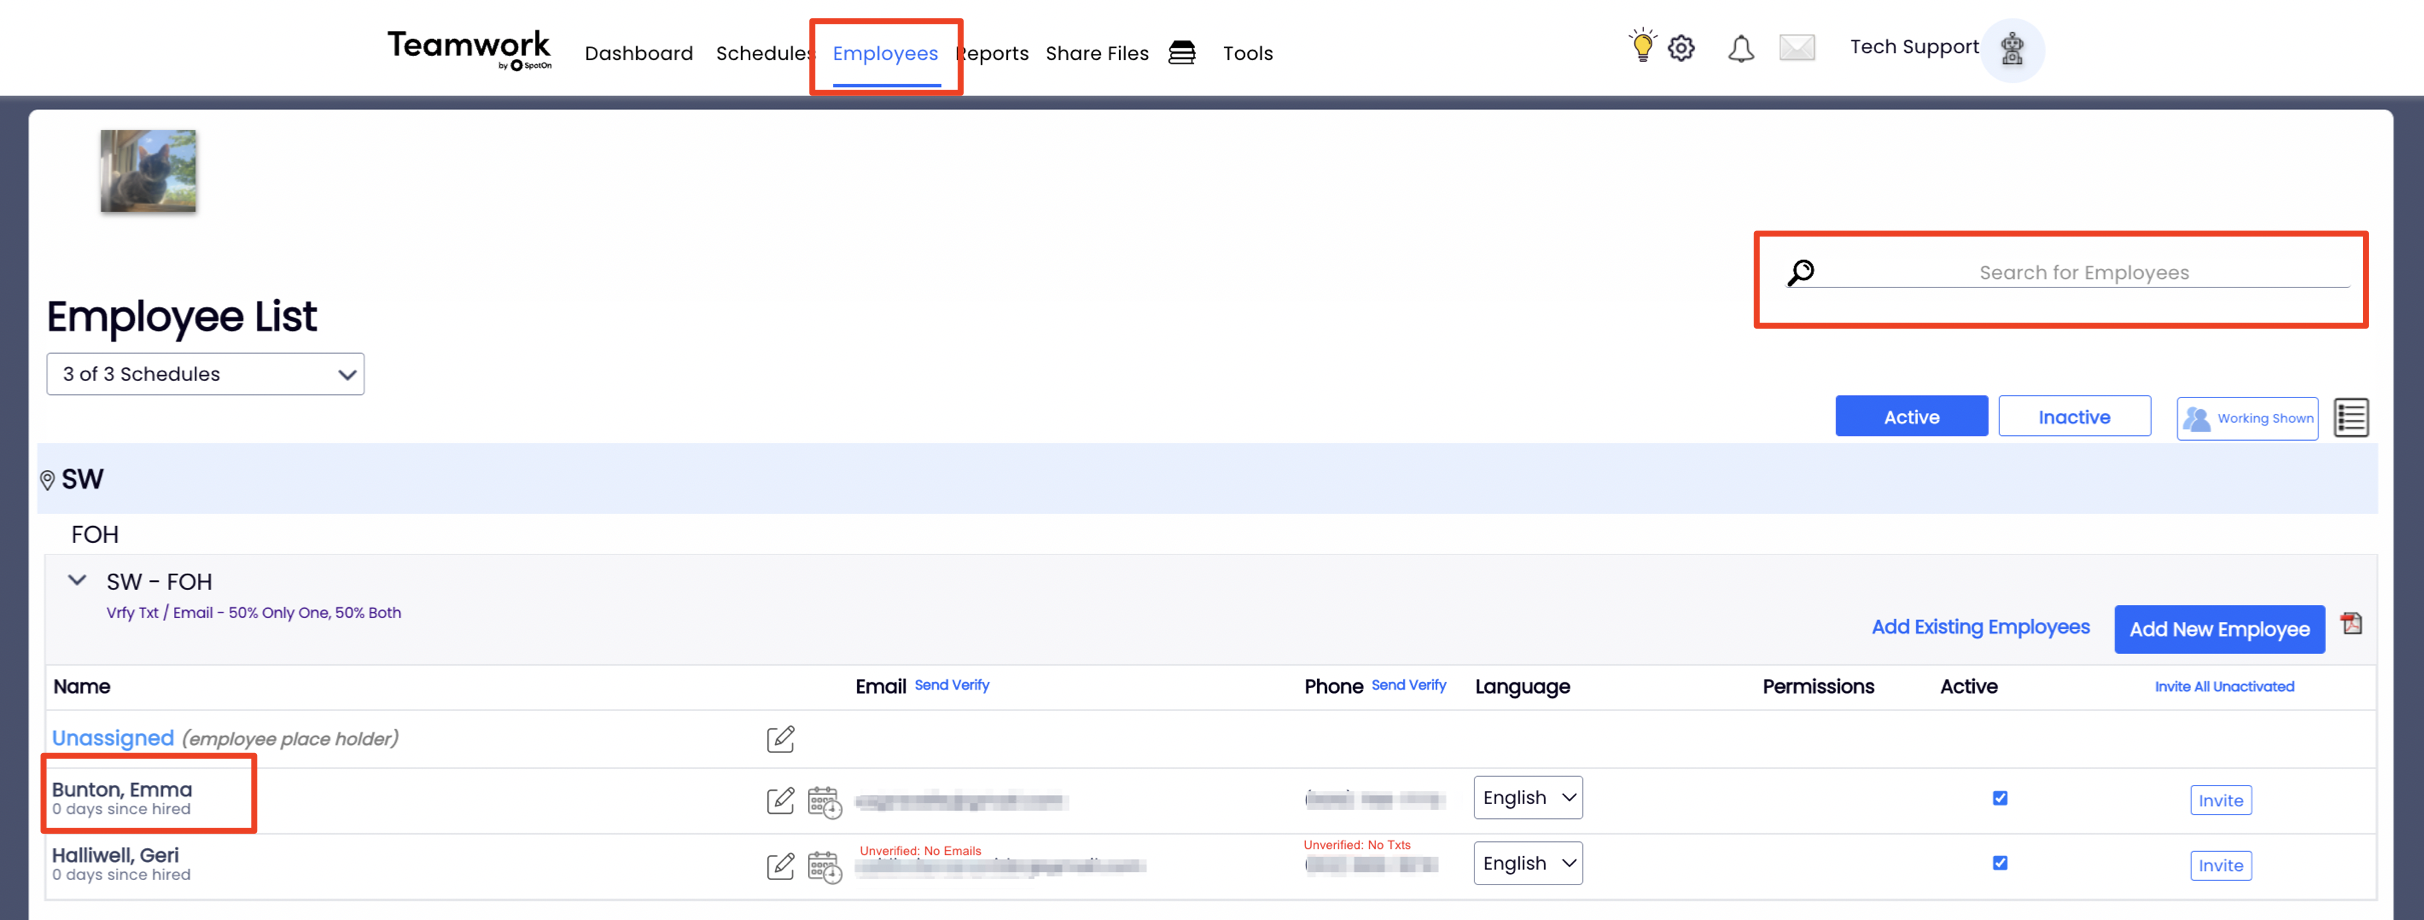Open language dropdown for Halliwell, Geri
The image size is (2424, 920).
pyautogui.click(x=1528, y=863)
